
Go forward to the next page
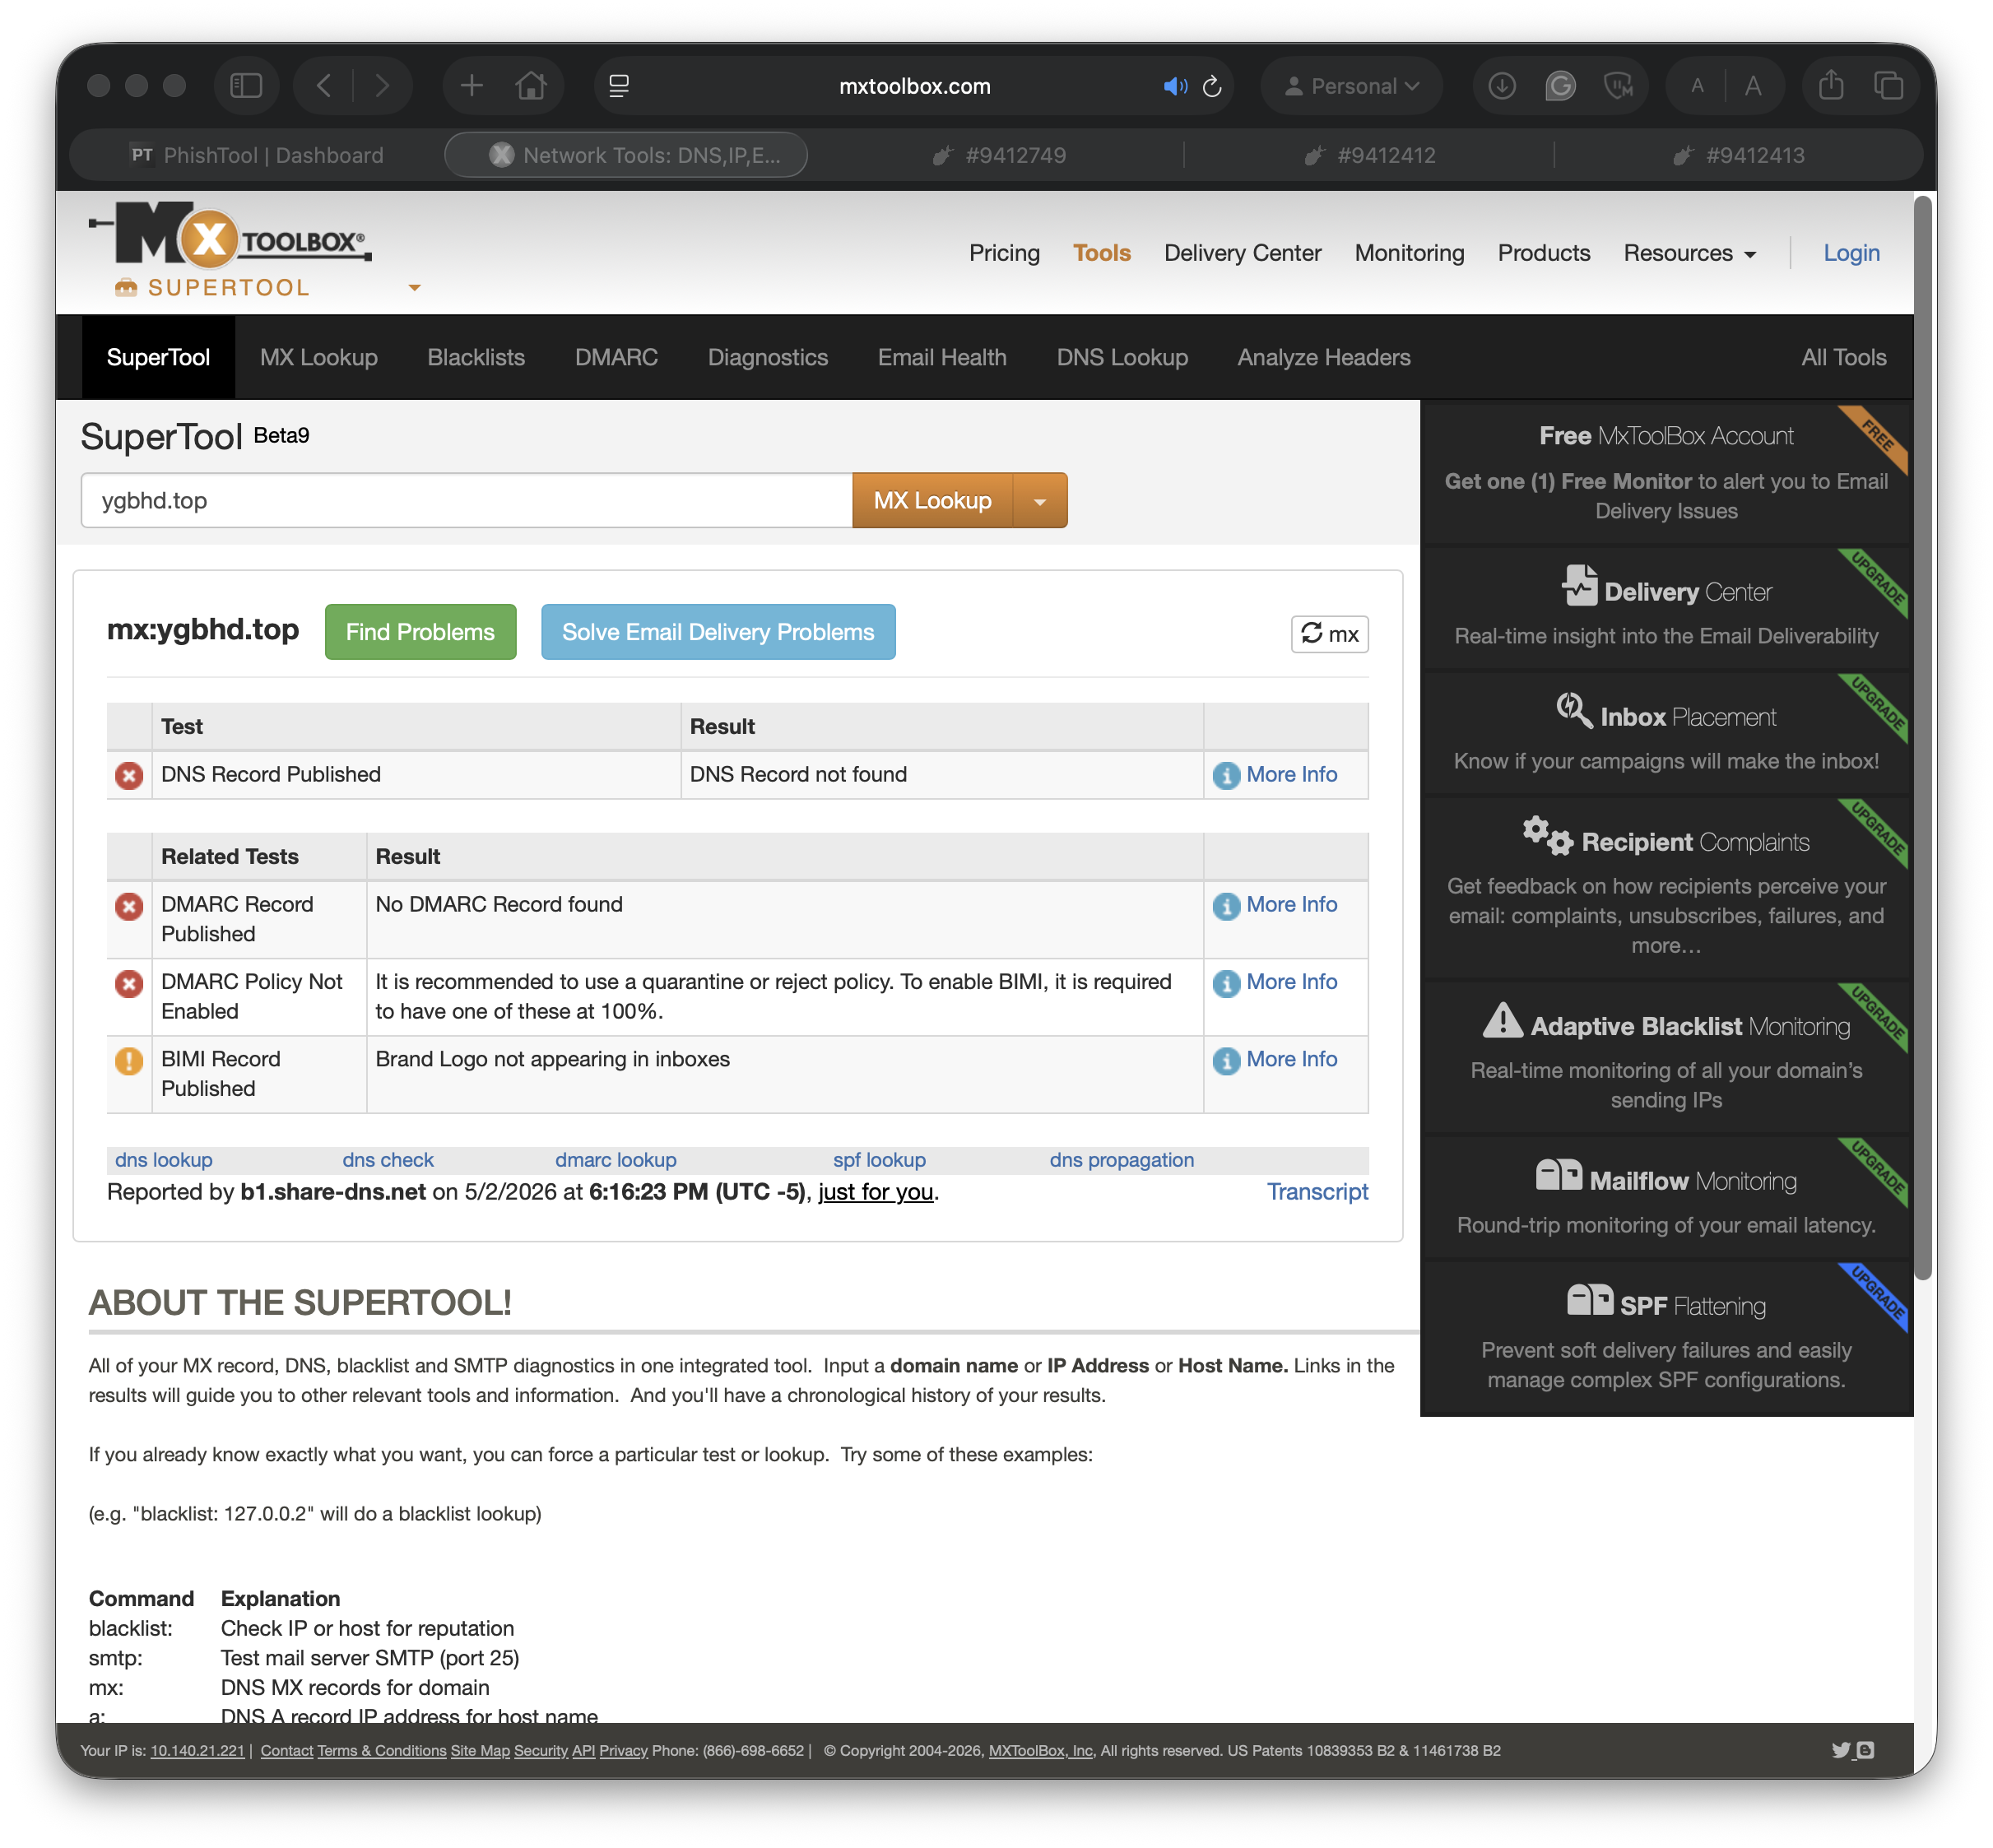tap(382, 86)
